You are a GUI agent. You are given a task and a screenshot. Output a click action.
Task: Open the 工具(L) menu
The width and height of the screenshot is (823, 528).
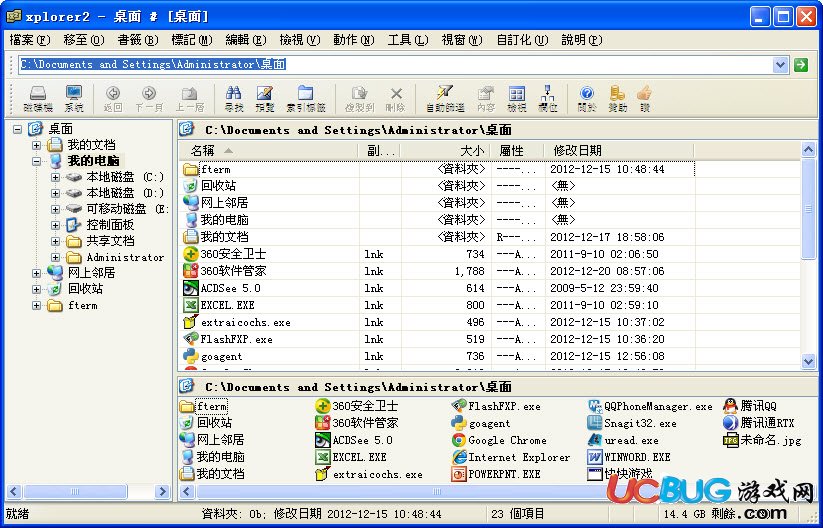coord(408,40)
